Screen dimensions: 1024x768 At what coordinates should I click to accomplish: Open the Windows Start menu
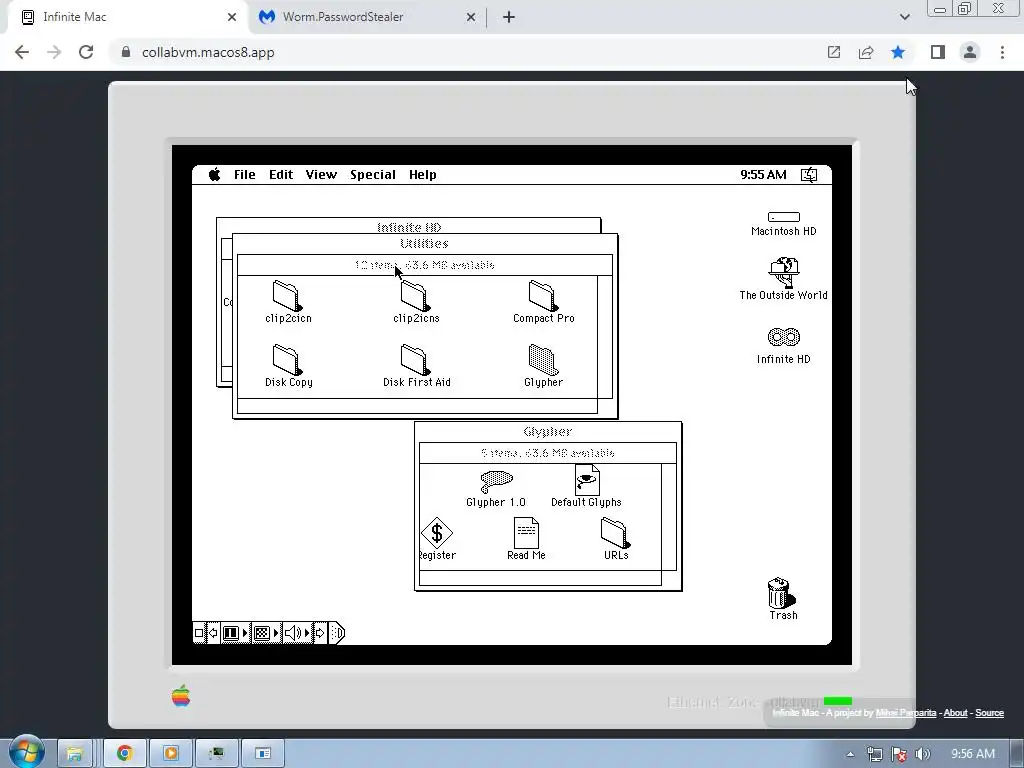(x=27, y=752)
